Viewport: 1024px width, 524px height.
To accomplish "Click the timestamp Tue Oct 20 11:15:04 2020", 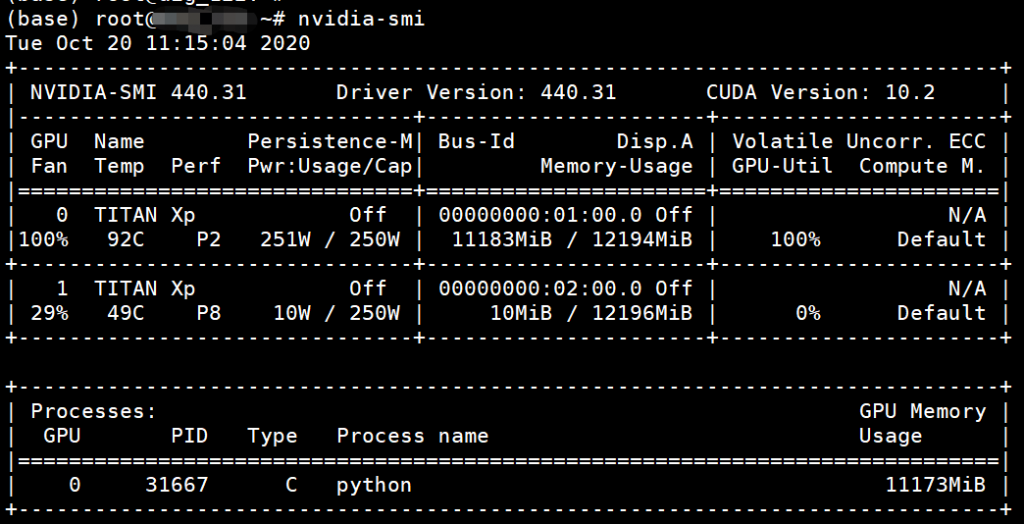I will point(157,44).
